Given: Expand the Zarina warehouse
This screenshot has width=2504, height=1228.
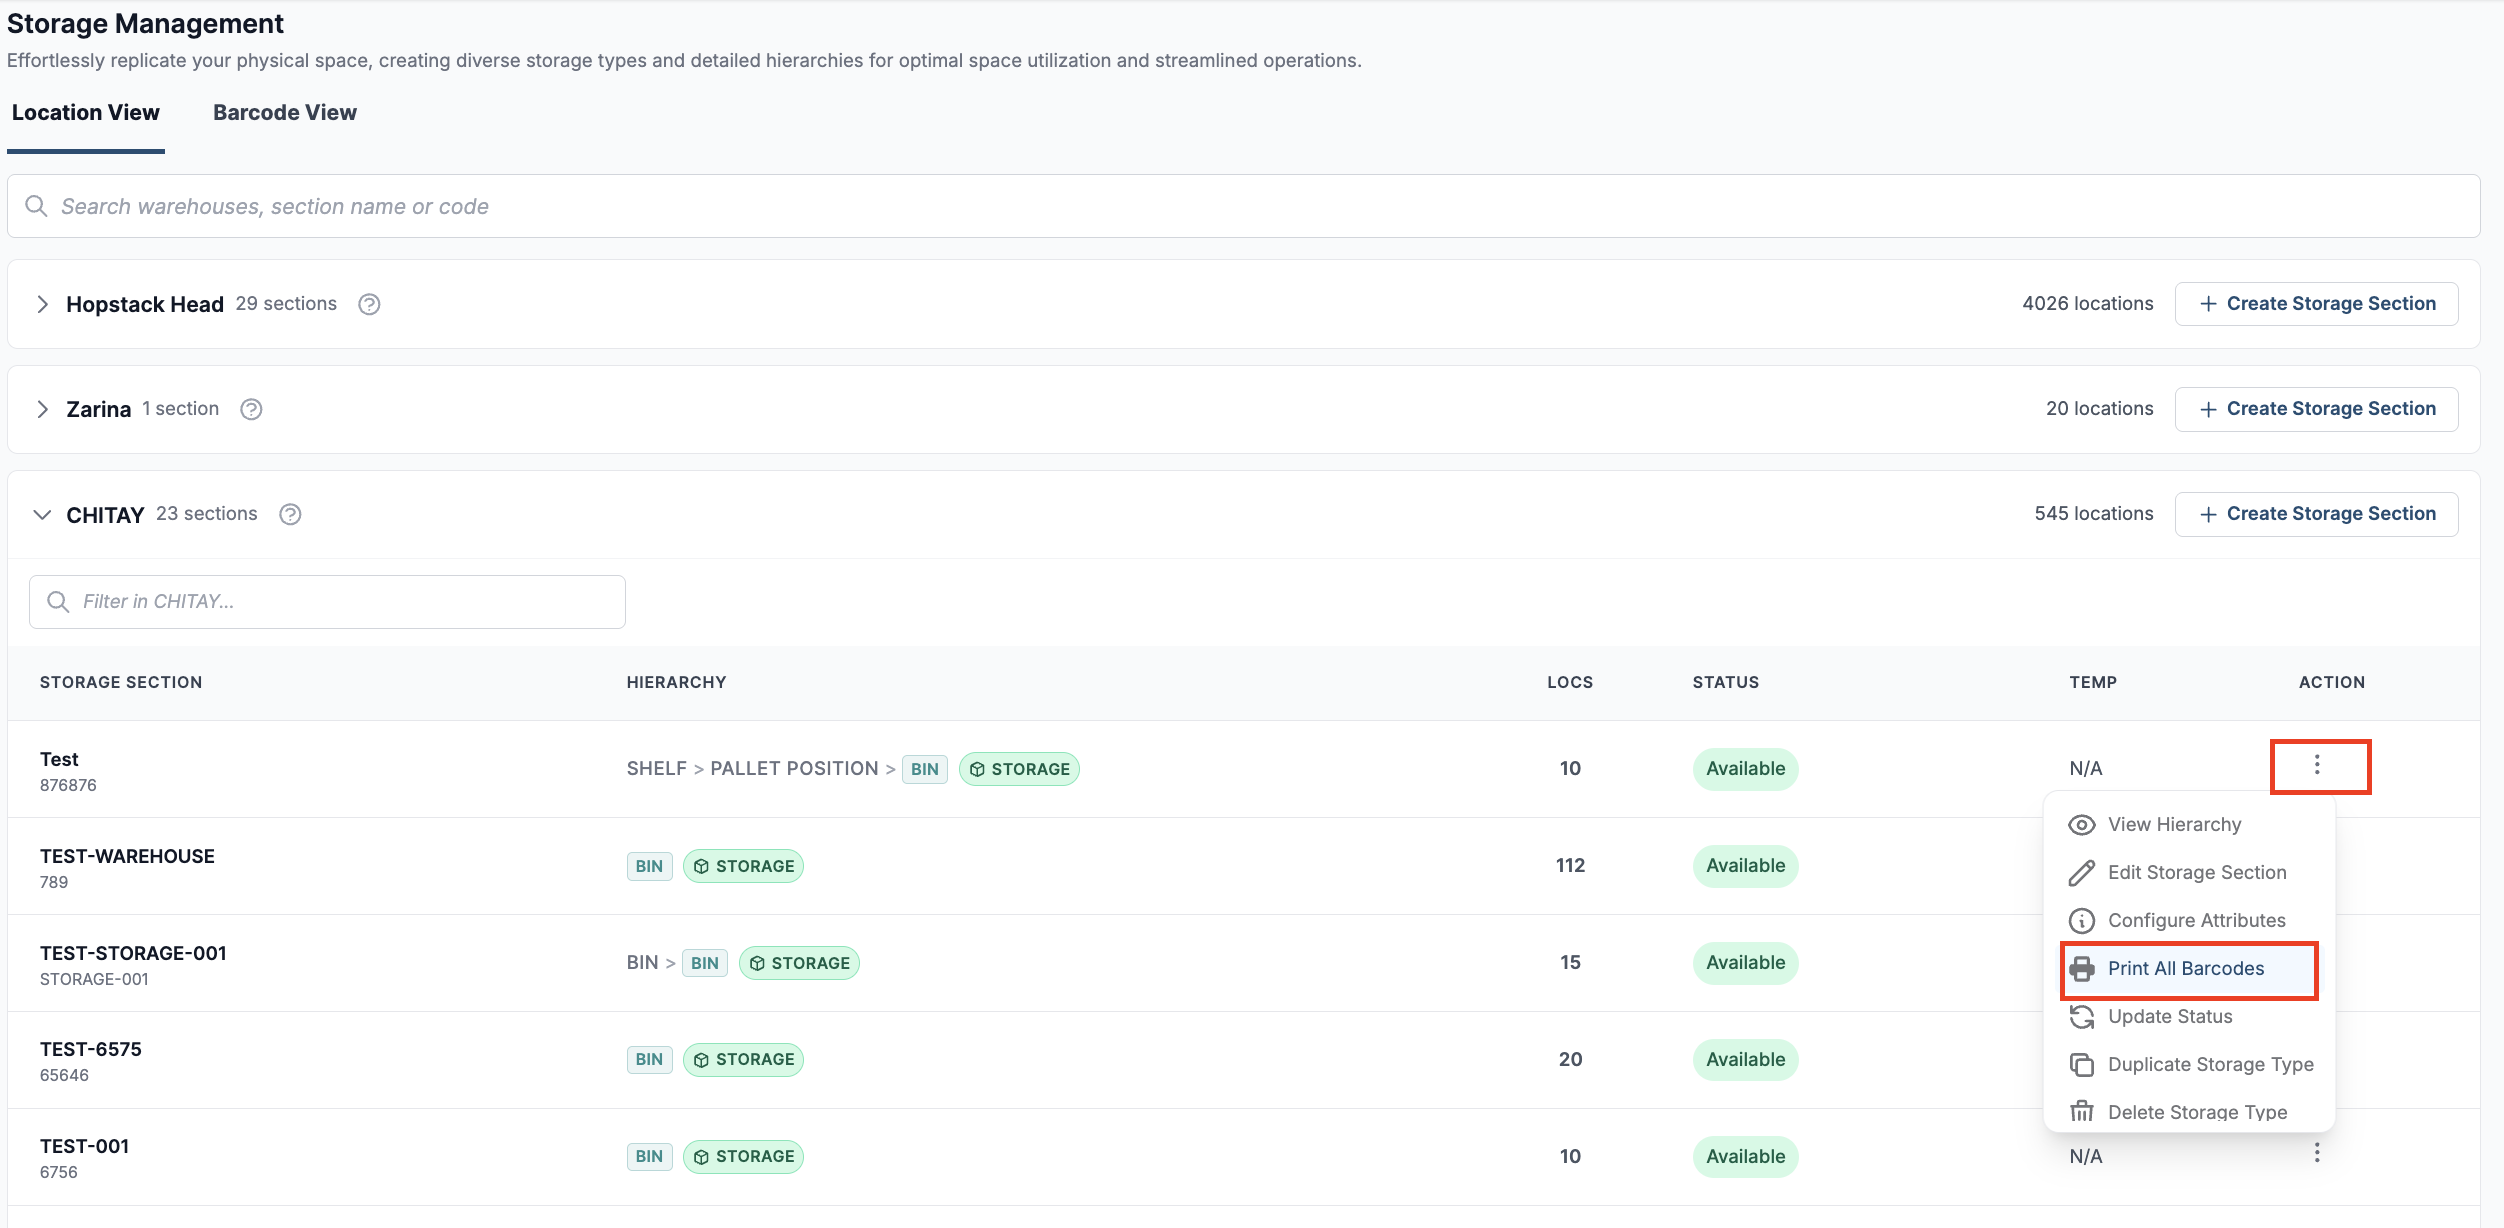Looking at the screenshot, I should pos(42,409).
